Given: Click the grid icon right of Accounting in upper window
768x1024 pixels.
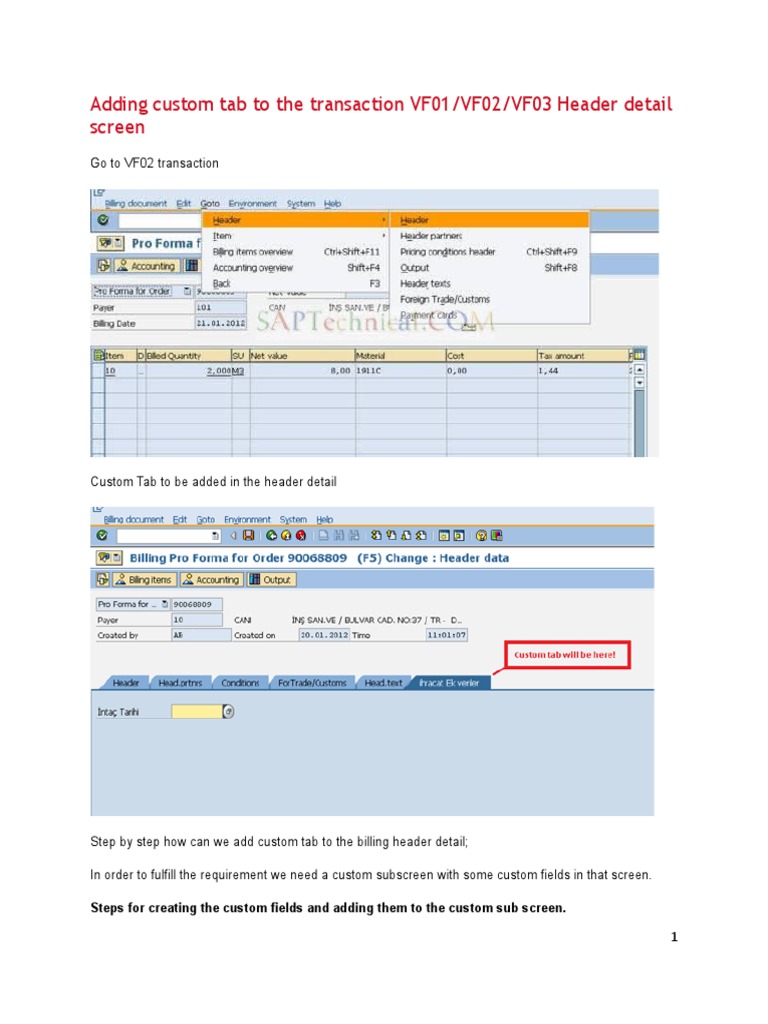Looking at the screenshot, I should 191,266.
